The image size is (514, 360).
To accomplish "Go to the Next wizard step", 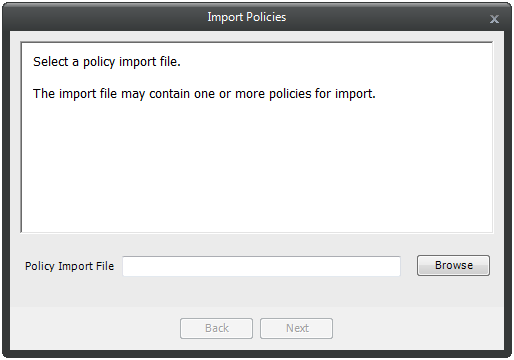I will coord(296,328).
